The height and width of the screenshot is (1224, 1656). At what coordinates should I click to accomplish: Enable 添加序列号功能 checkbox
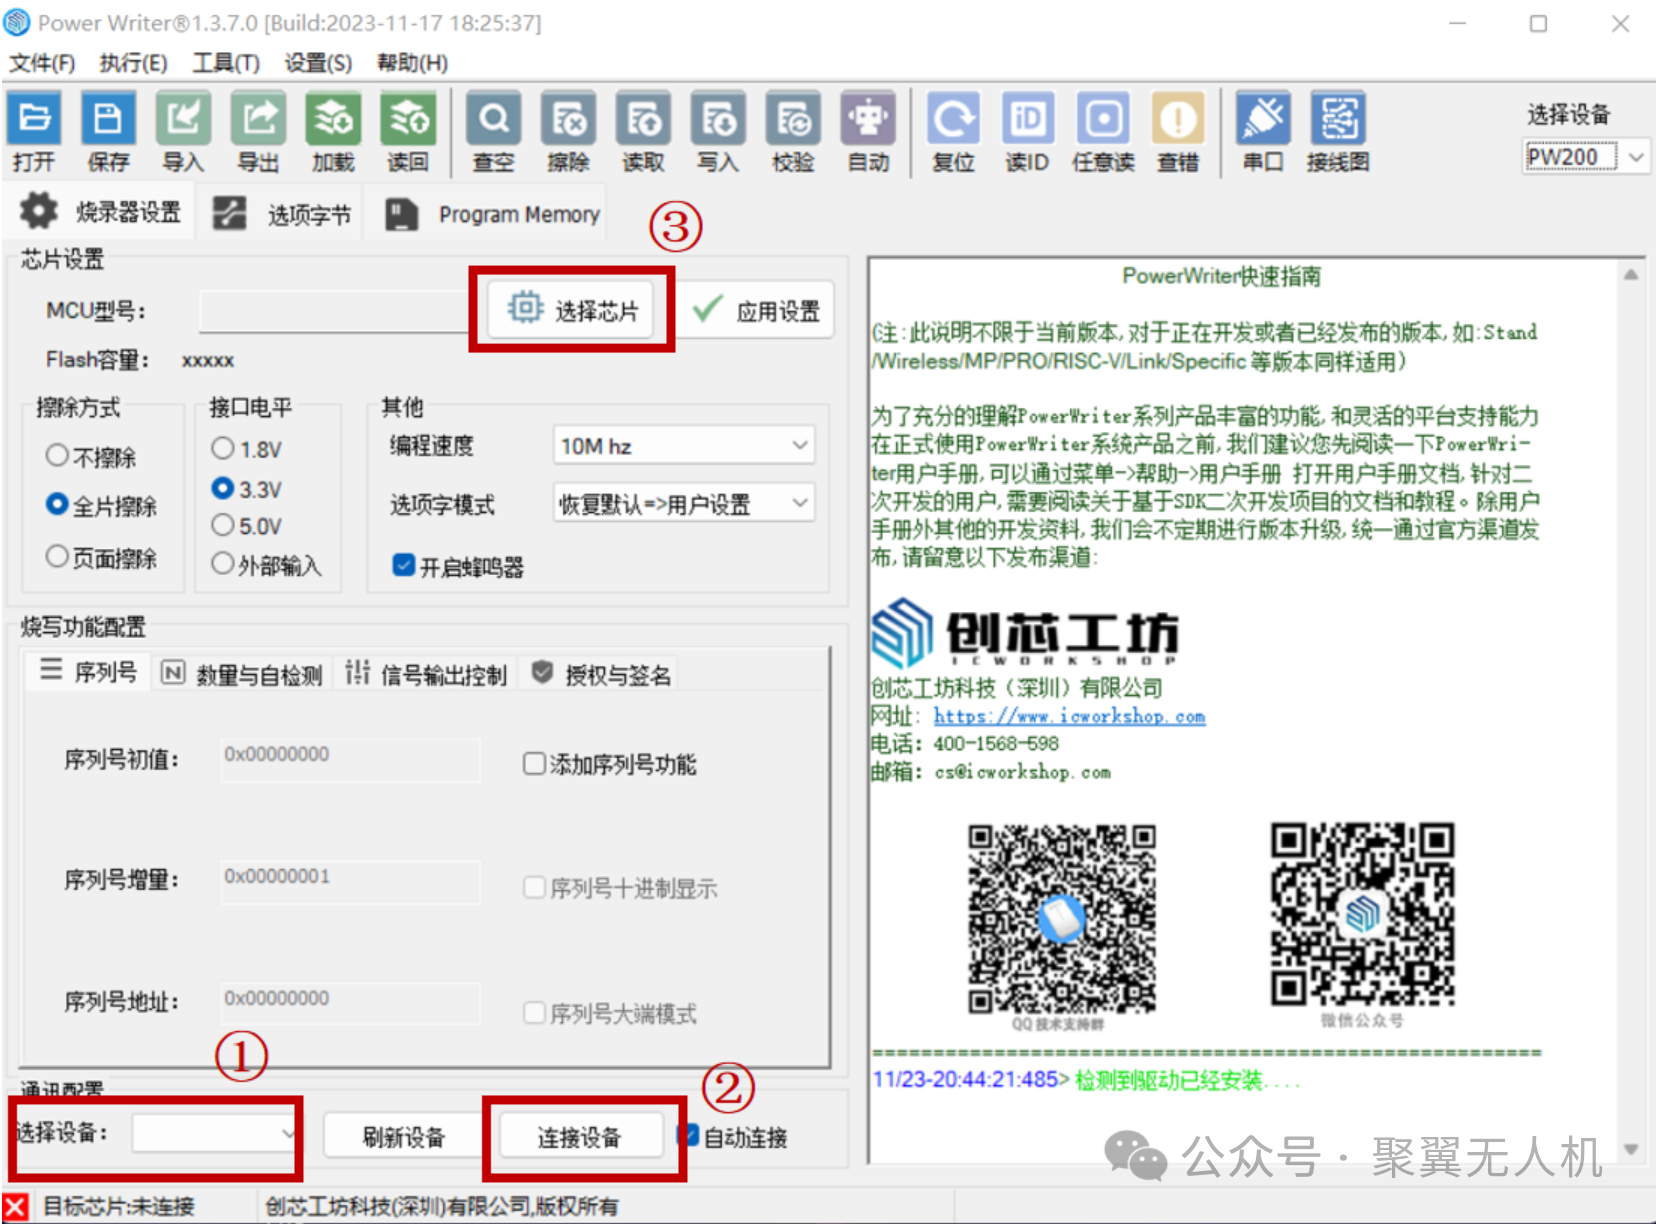[x=534, y=764]
